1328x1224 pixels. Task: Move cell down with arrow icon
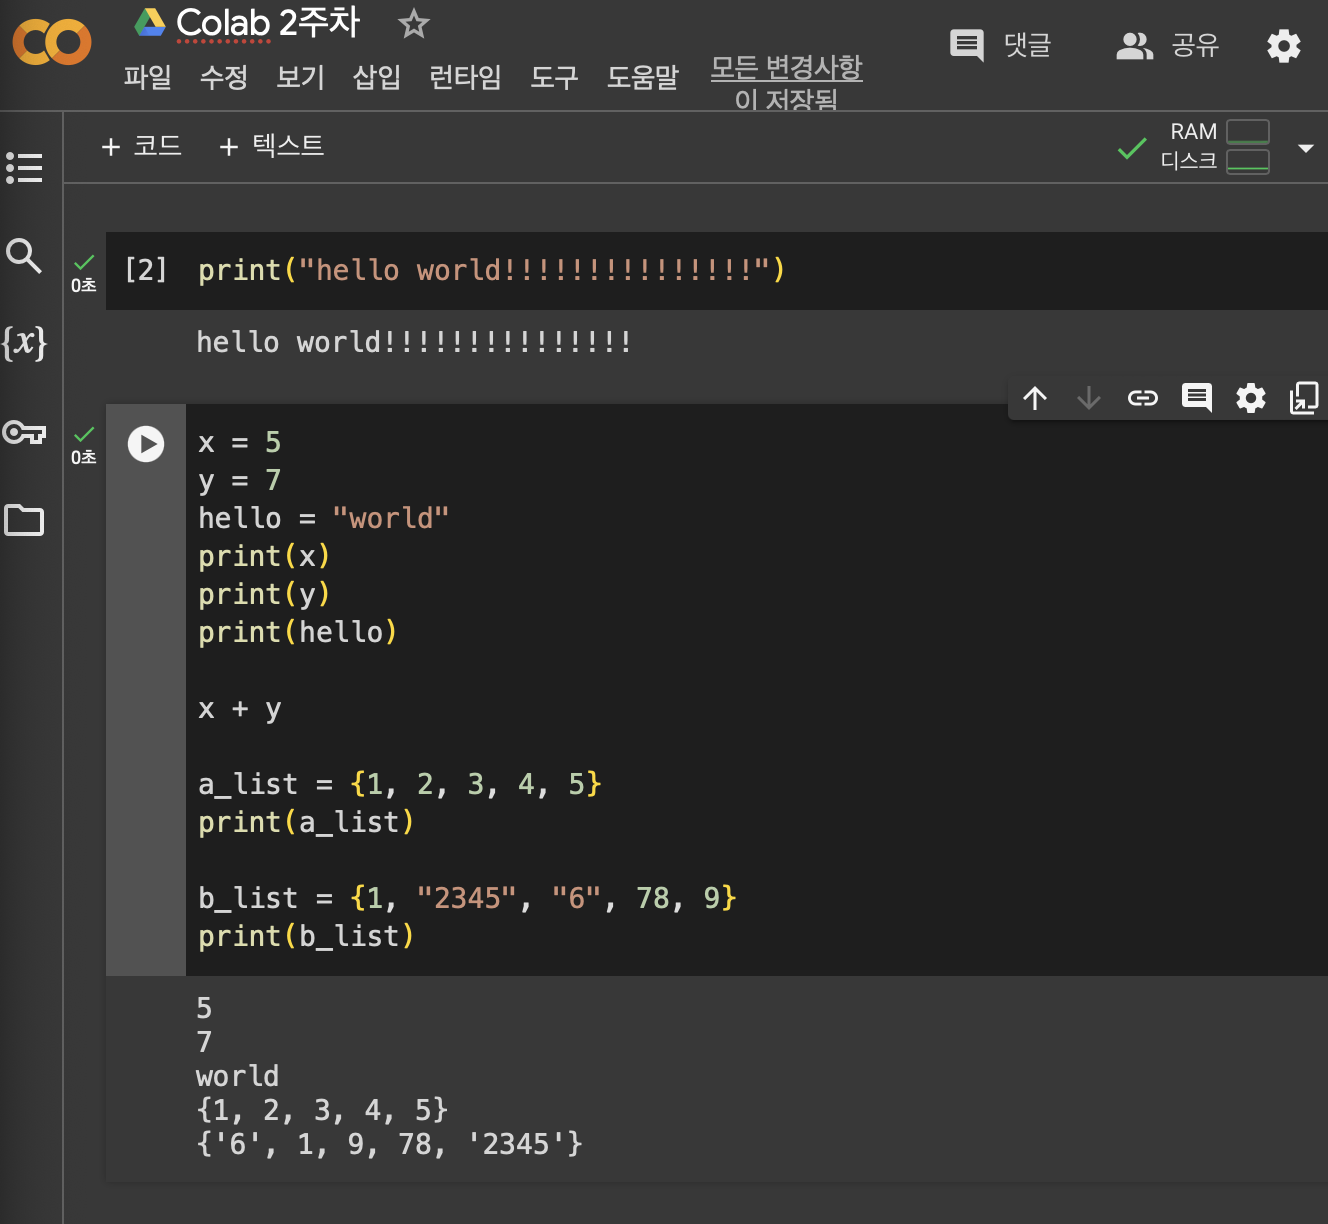1089,398
